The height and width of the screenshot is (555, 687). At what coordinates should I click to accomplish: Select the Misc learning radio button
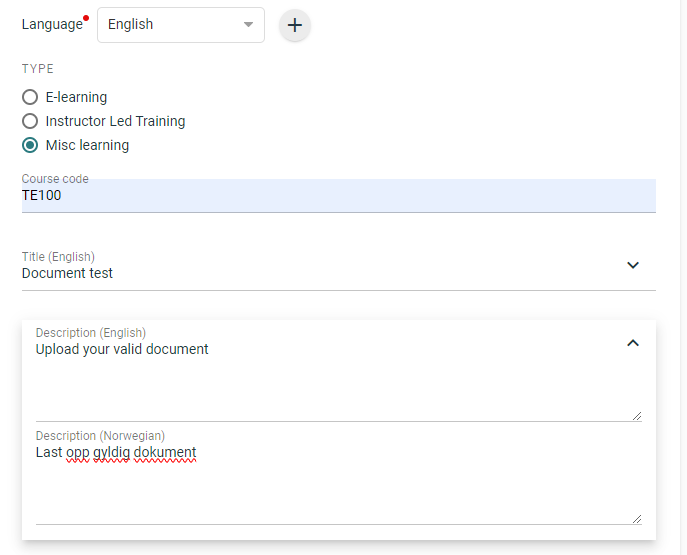(x=30, y=145)
